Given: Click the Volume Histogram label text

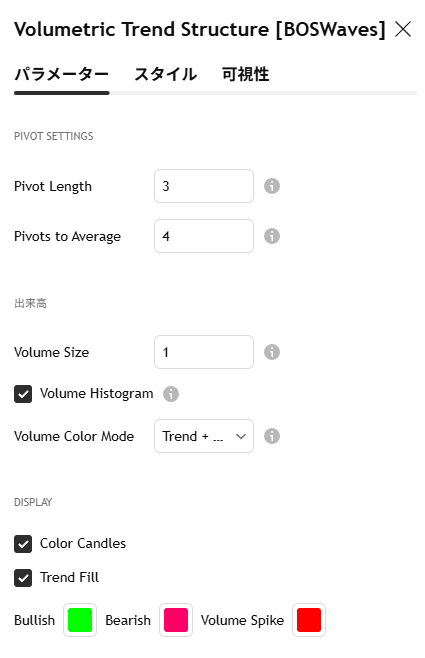Looking at the screenshot, I should pos(96,394).
